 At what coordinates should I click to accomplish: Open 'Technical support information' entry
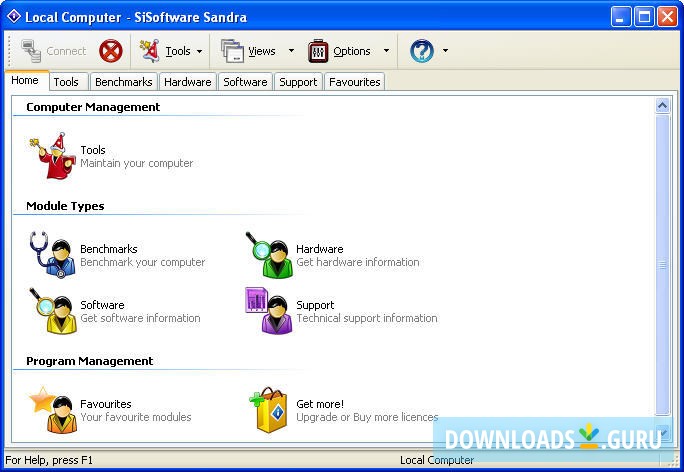[367, 318]
